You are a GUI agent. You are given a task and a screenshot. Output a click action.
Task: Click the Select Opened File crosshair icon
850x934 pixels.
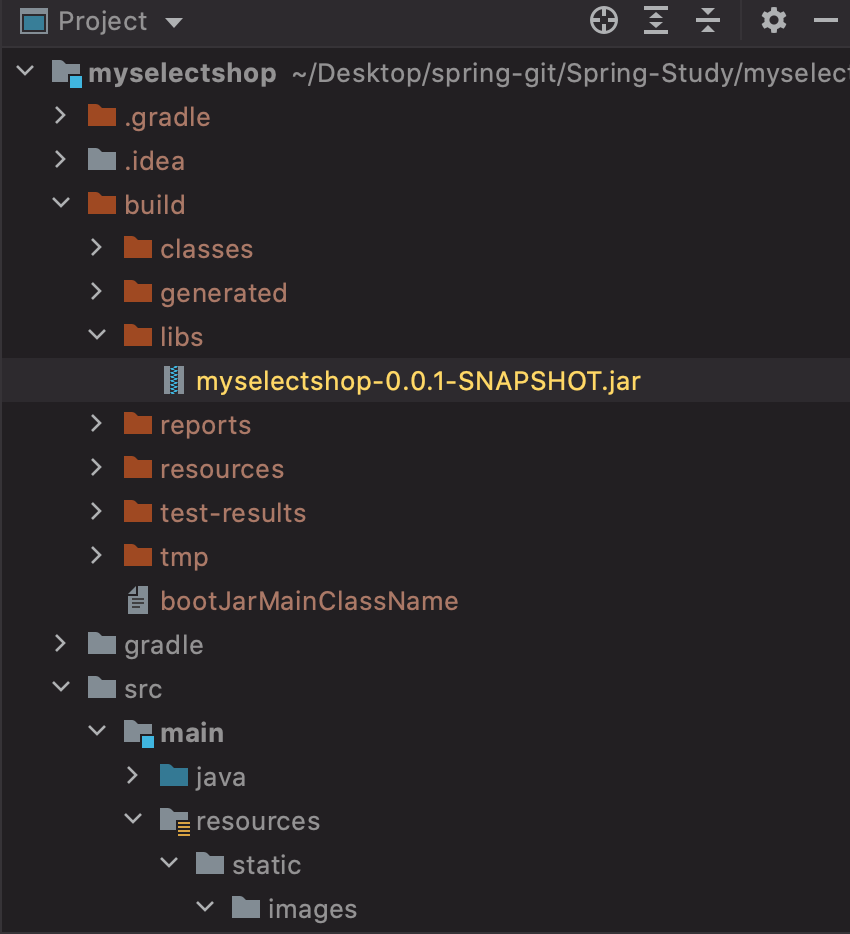603,21
